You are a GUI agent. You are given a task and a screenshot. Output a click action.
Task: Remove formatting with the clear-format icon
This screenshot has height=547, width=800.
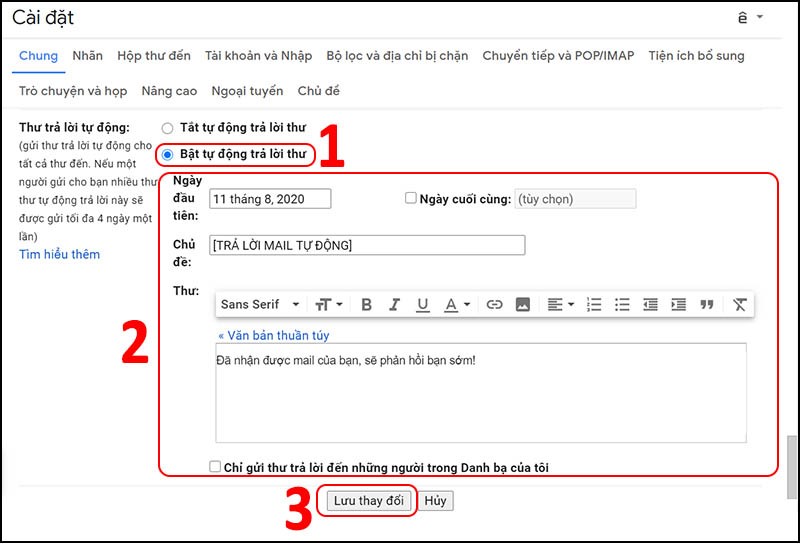coord(740,305)
